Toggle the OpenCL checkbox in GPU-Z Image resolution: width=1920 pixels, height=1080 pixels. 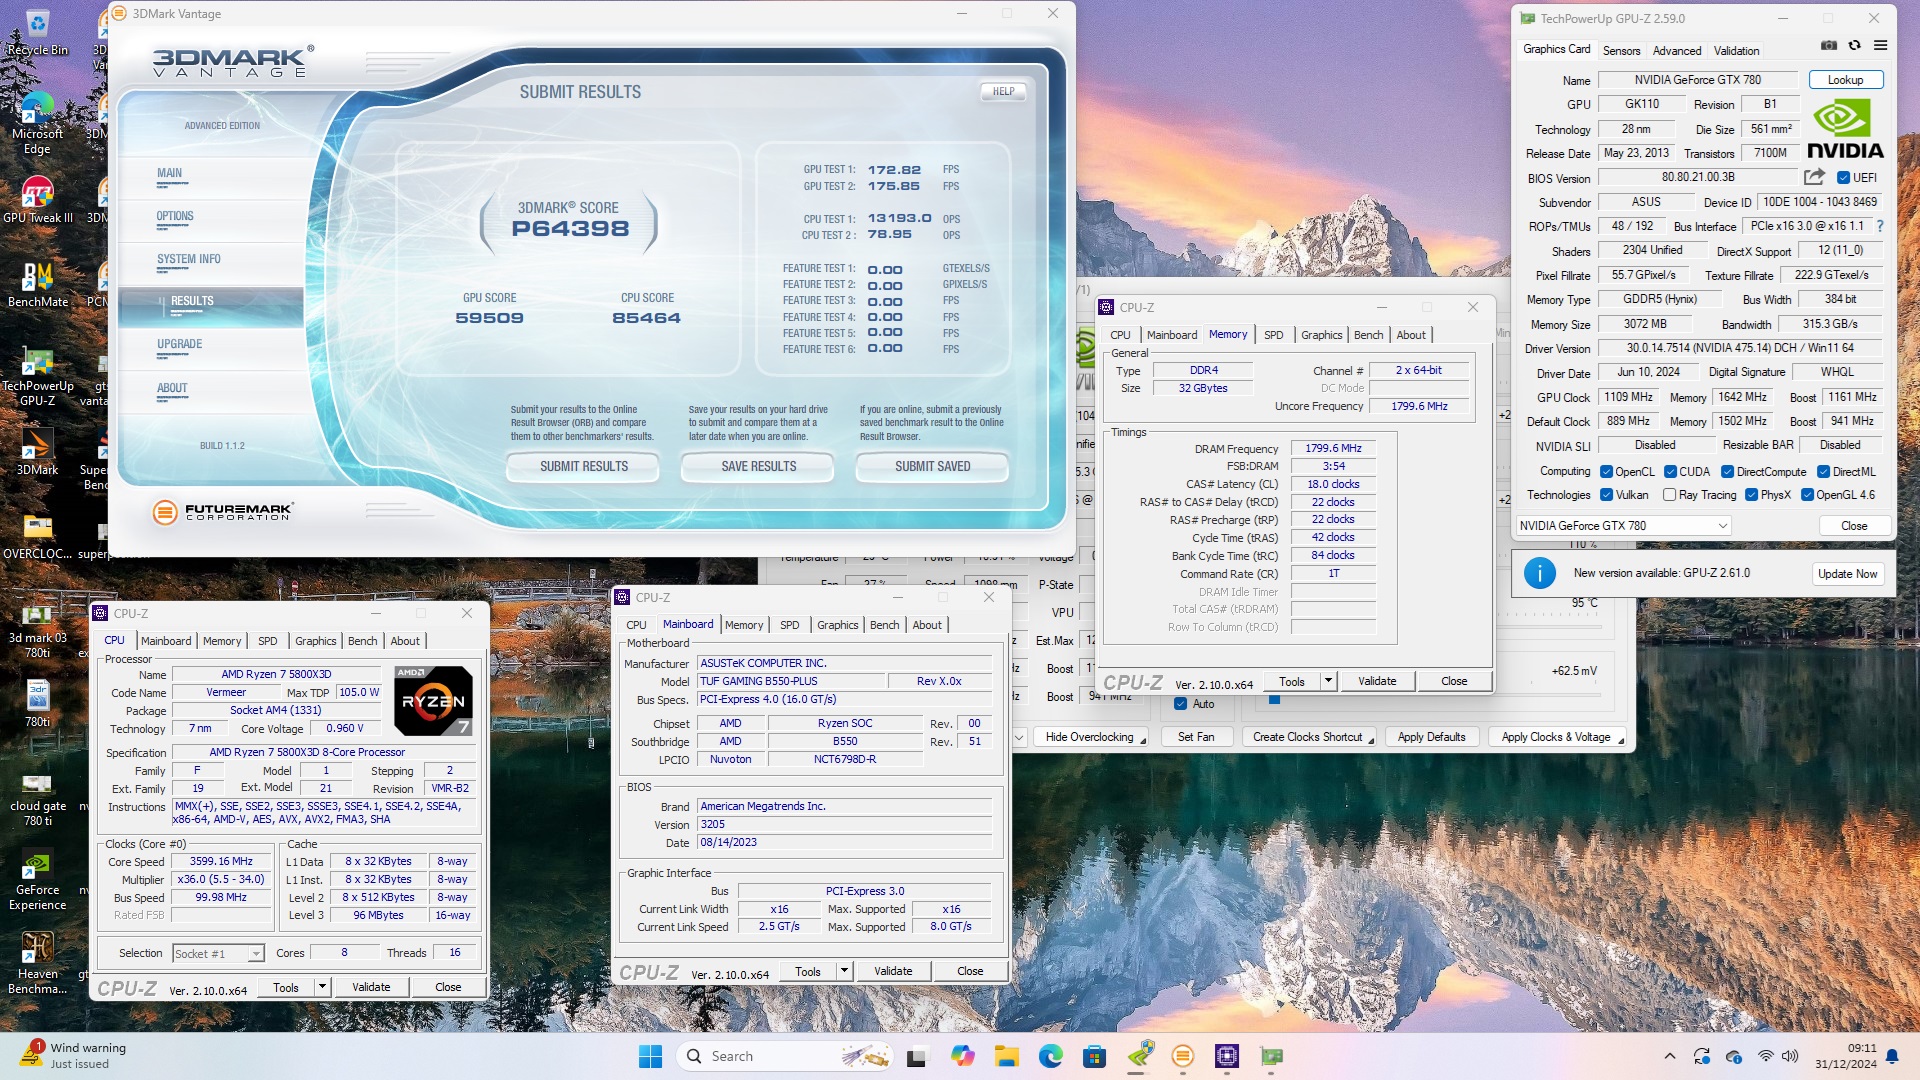pyautogui.click(x=1606, y=472)
